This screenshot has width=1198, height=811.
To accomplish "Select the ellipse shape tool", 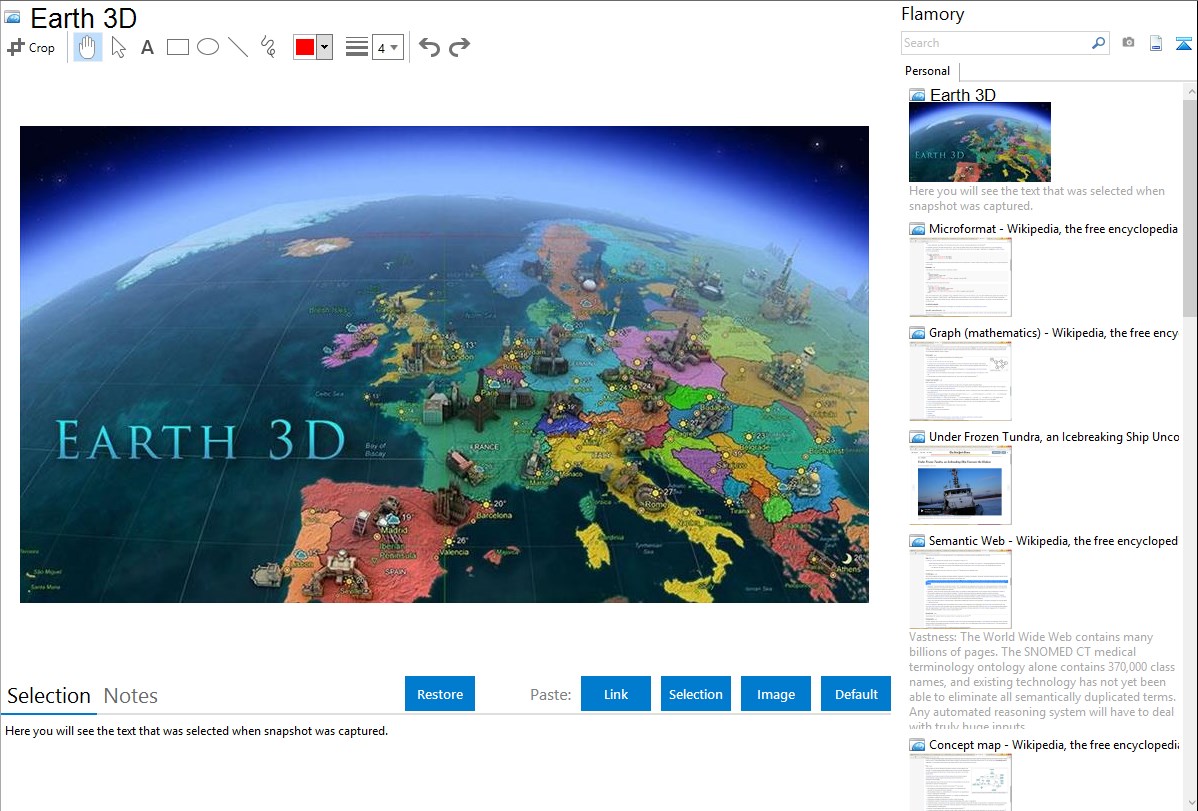I will [208, 47].
